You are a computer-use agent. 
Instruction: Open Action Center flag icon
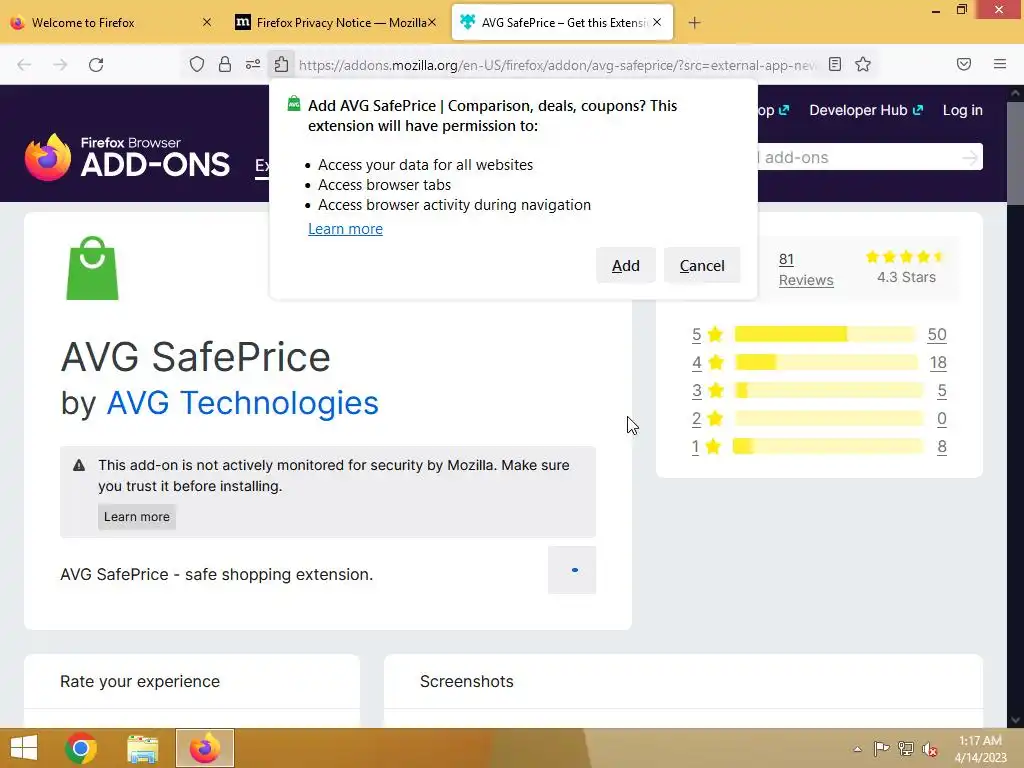(x=881, y=749)
